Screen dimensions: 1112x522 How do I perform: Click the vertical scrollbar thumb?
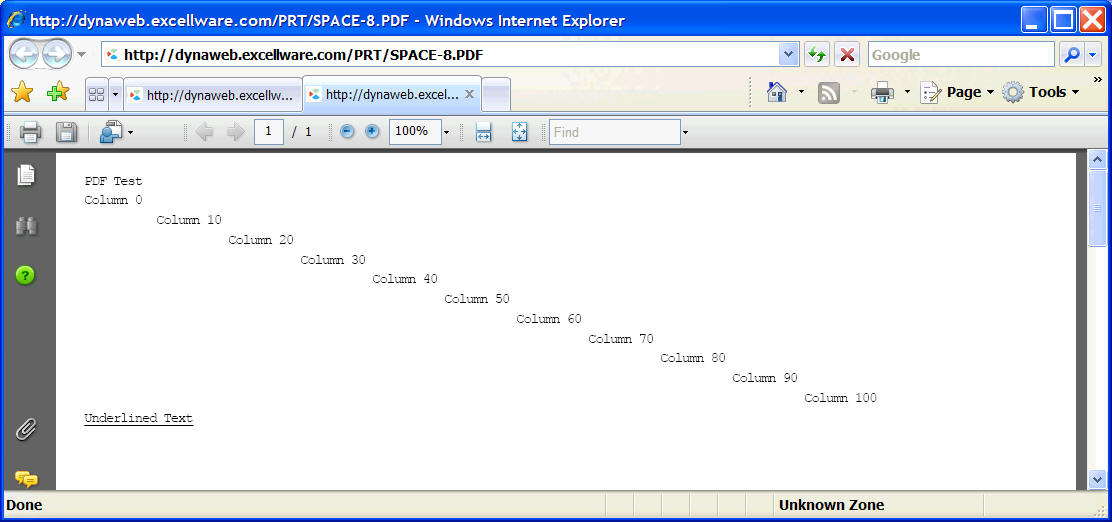(1097, 208)
